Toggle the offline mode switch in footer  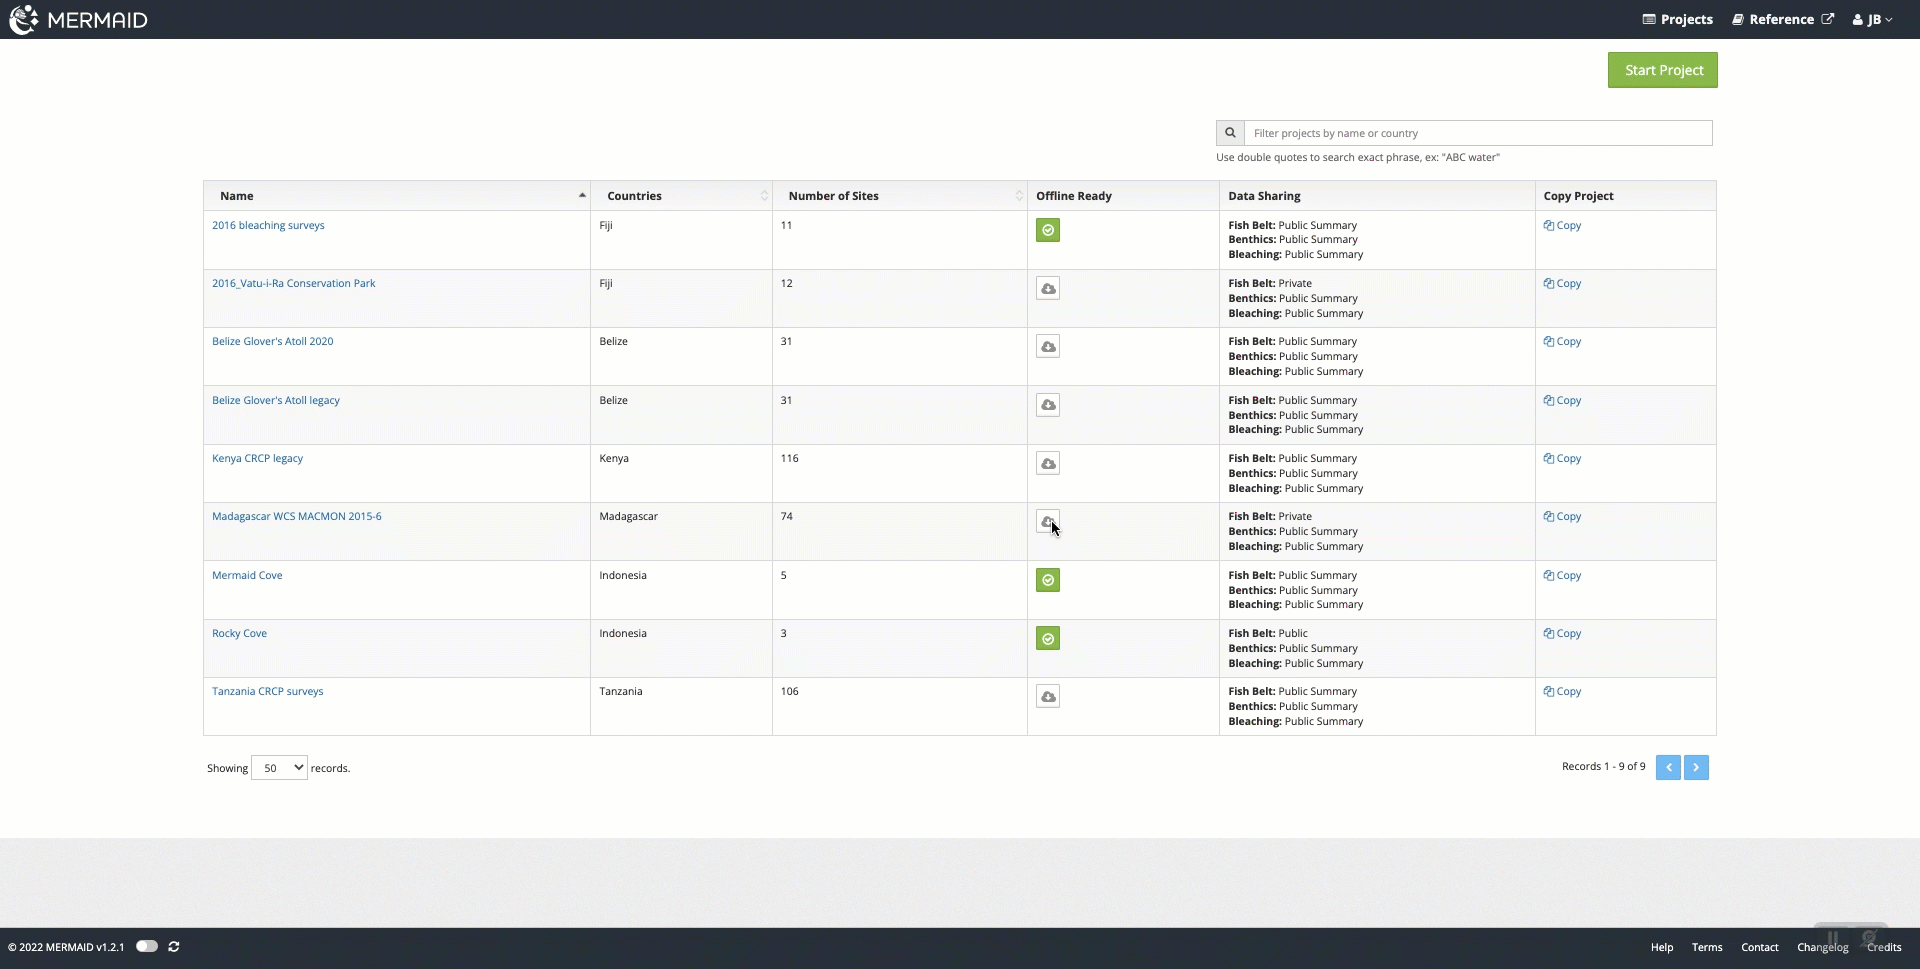[147, 947]
